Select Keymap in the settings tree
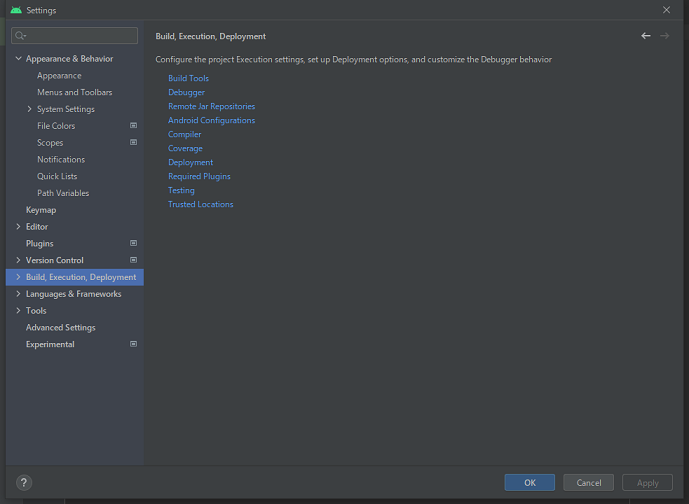Image resolution: width=689 pixels, height=504 pixels. [41, 210]
